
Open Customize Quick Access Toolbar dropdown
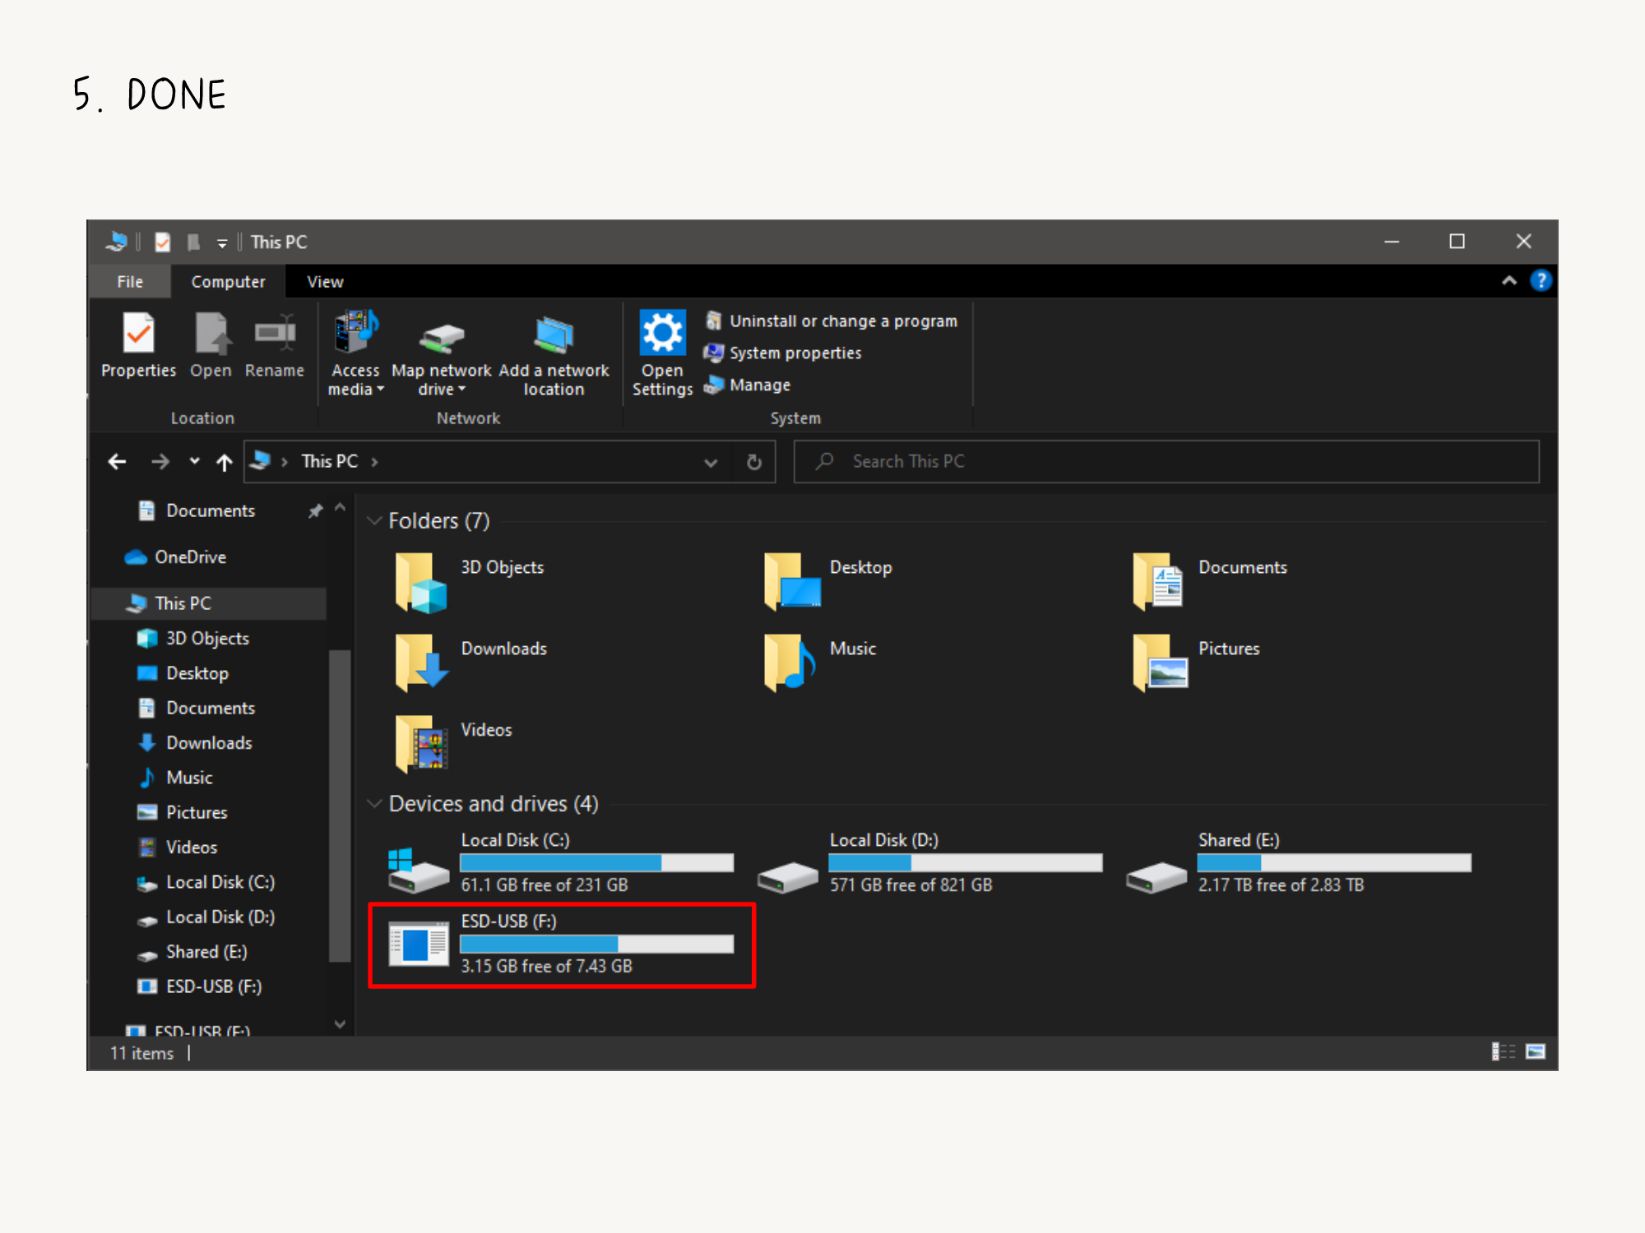[222, 243]
